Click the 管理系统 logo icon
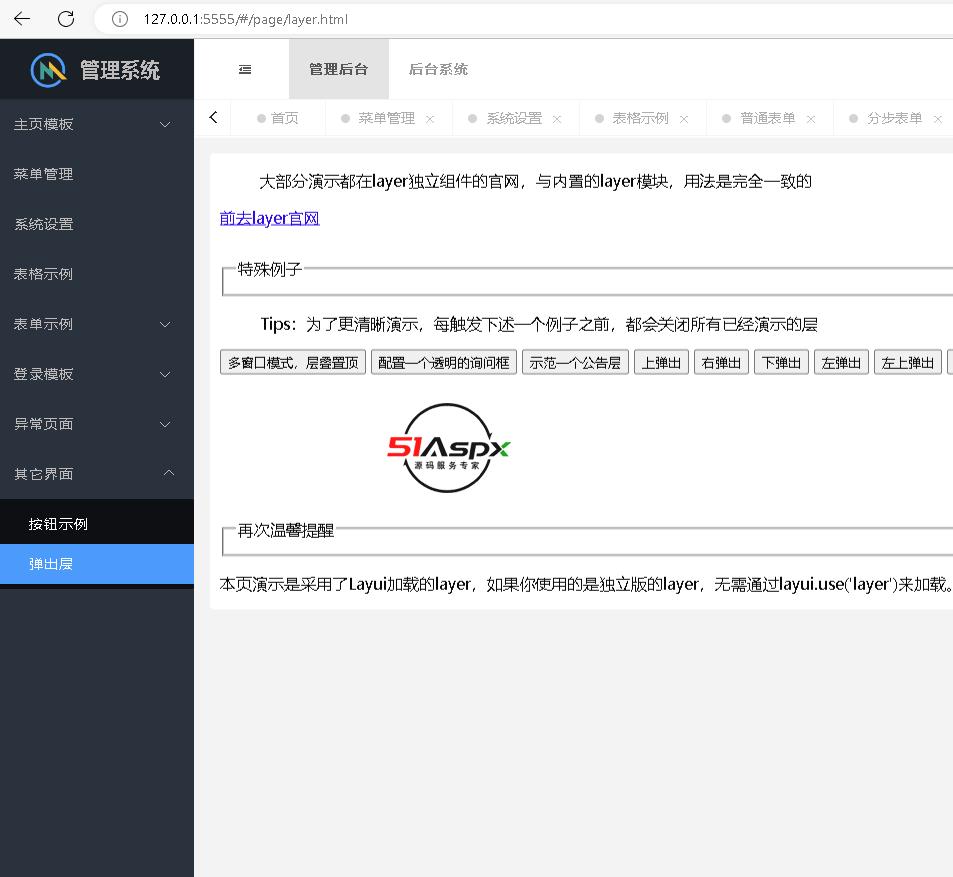Screen dimensions: 953x877 pos(49,70)
